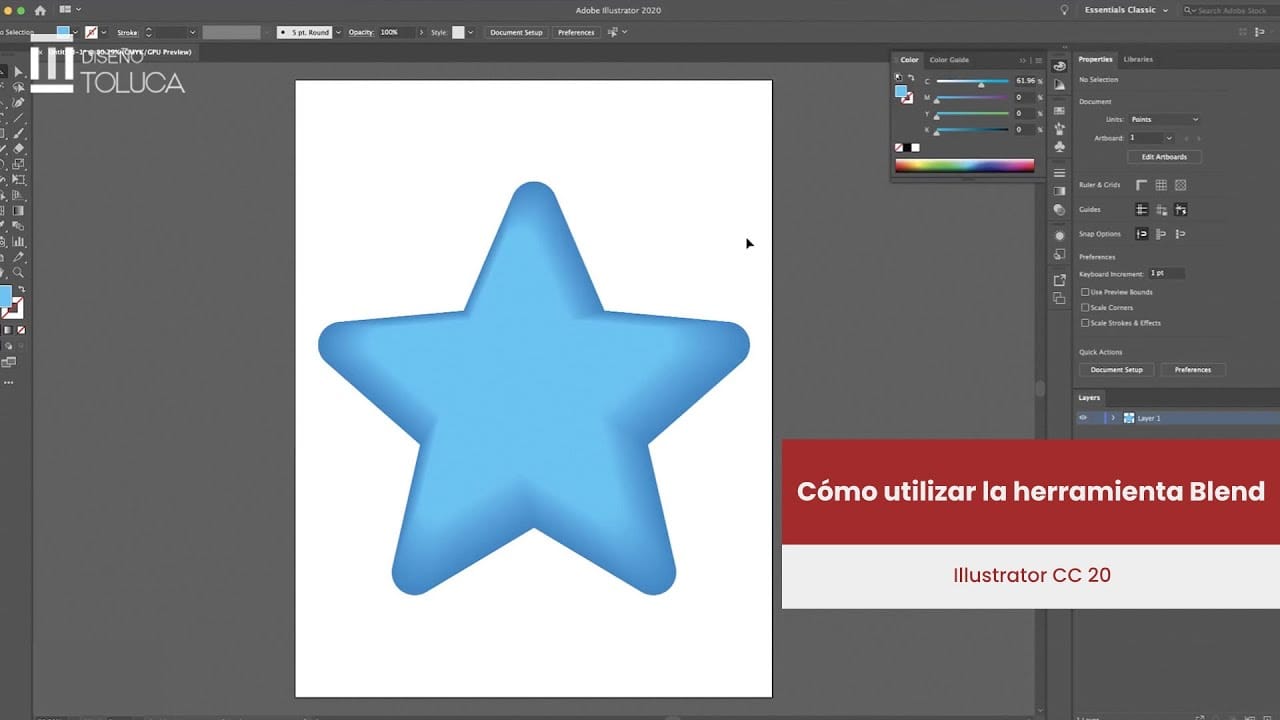Open the Discover lightbulb icon
This screenshot has width=1280, height=720.
point(1064,10)
